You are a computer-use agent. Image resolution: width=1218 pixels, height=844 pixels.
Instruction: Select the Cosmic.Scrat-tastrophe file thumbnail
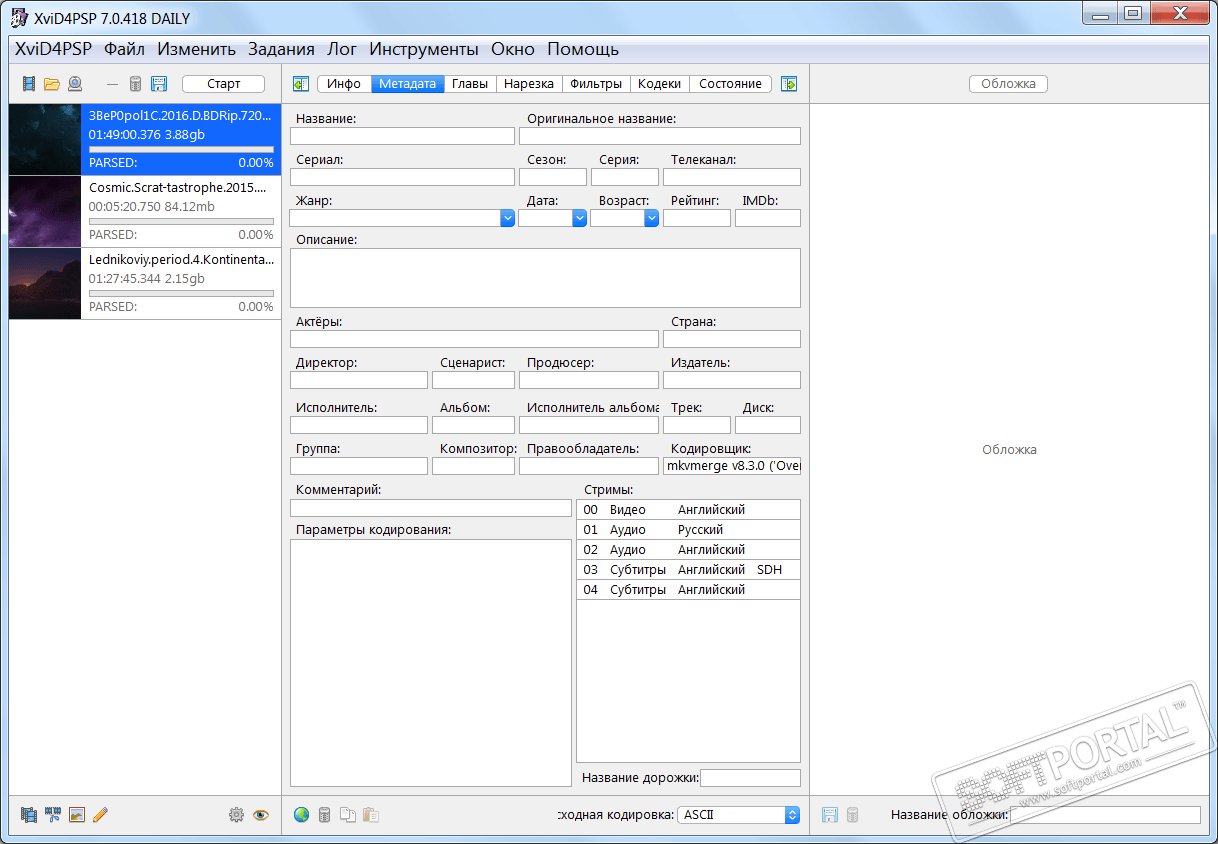45,212
